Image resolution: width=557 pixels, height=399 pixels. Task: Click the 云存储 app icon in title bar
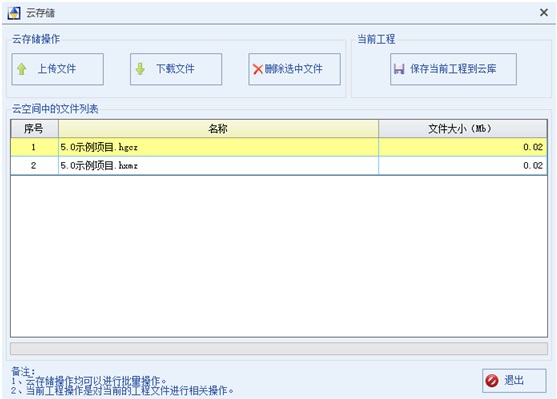(14, 13)
